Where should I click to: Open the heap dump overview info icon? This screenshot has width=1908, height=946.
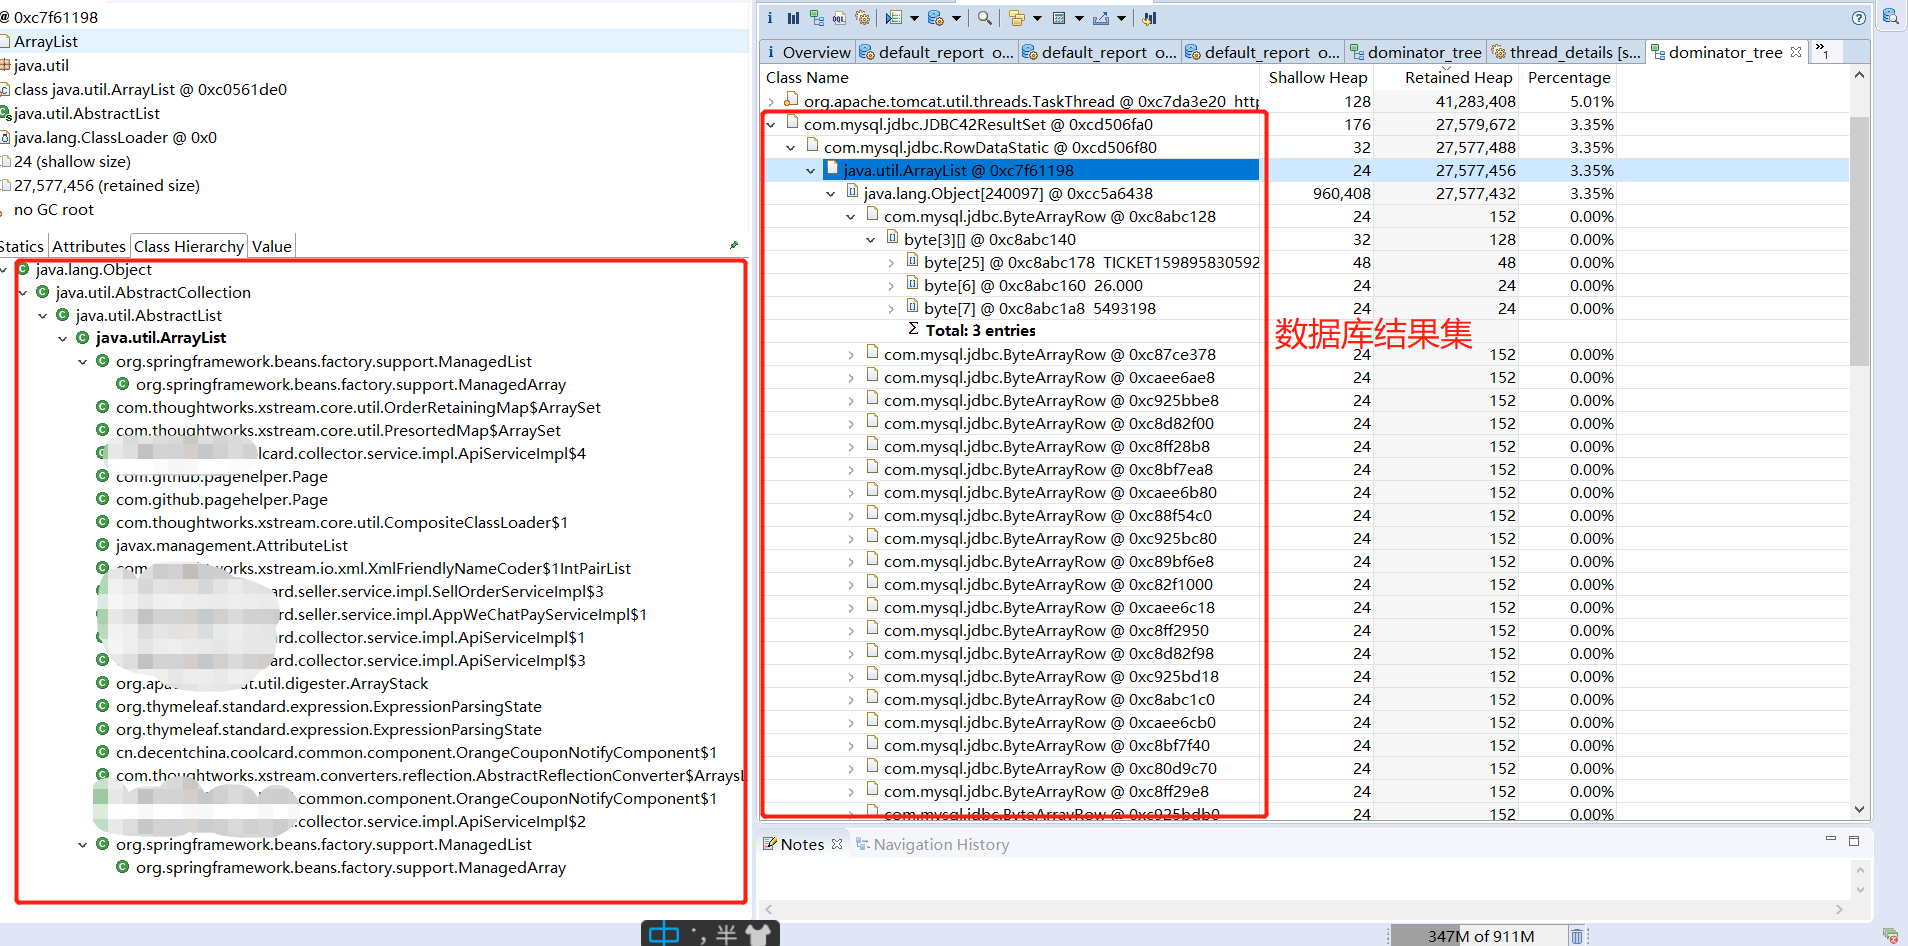pyautogui.click(x=769, y=18)
